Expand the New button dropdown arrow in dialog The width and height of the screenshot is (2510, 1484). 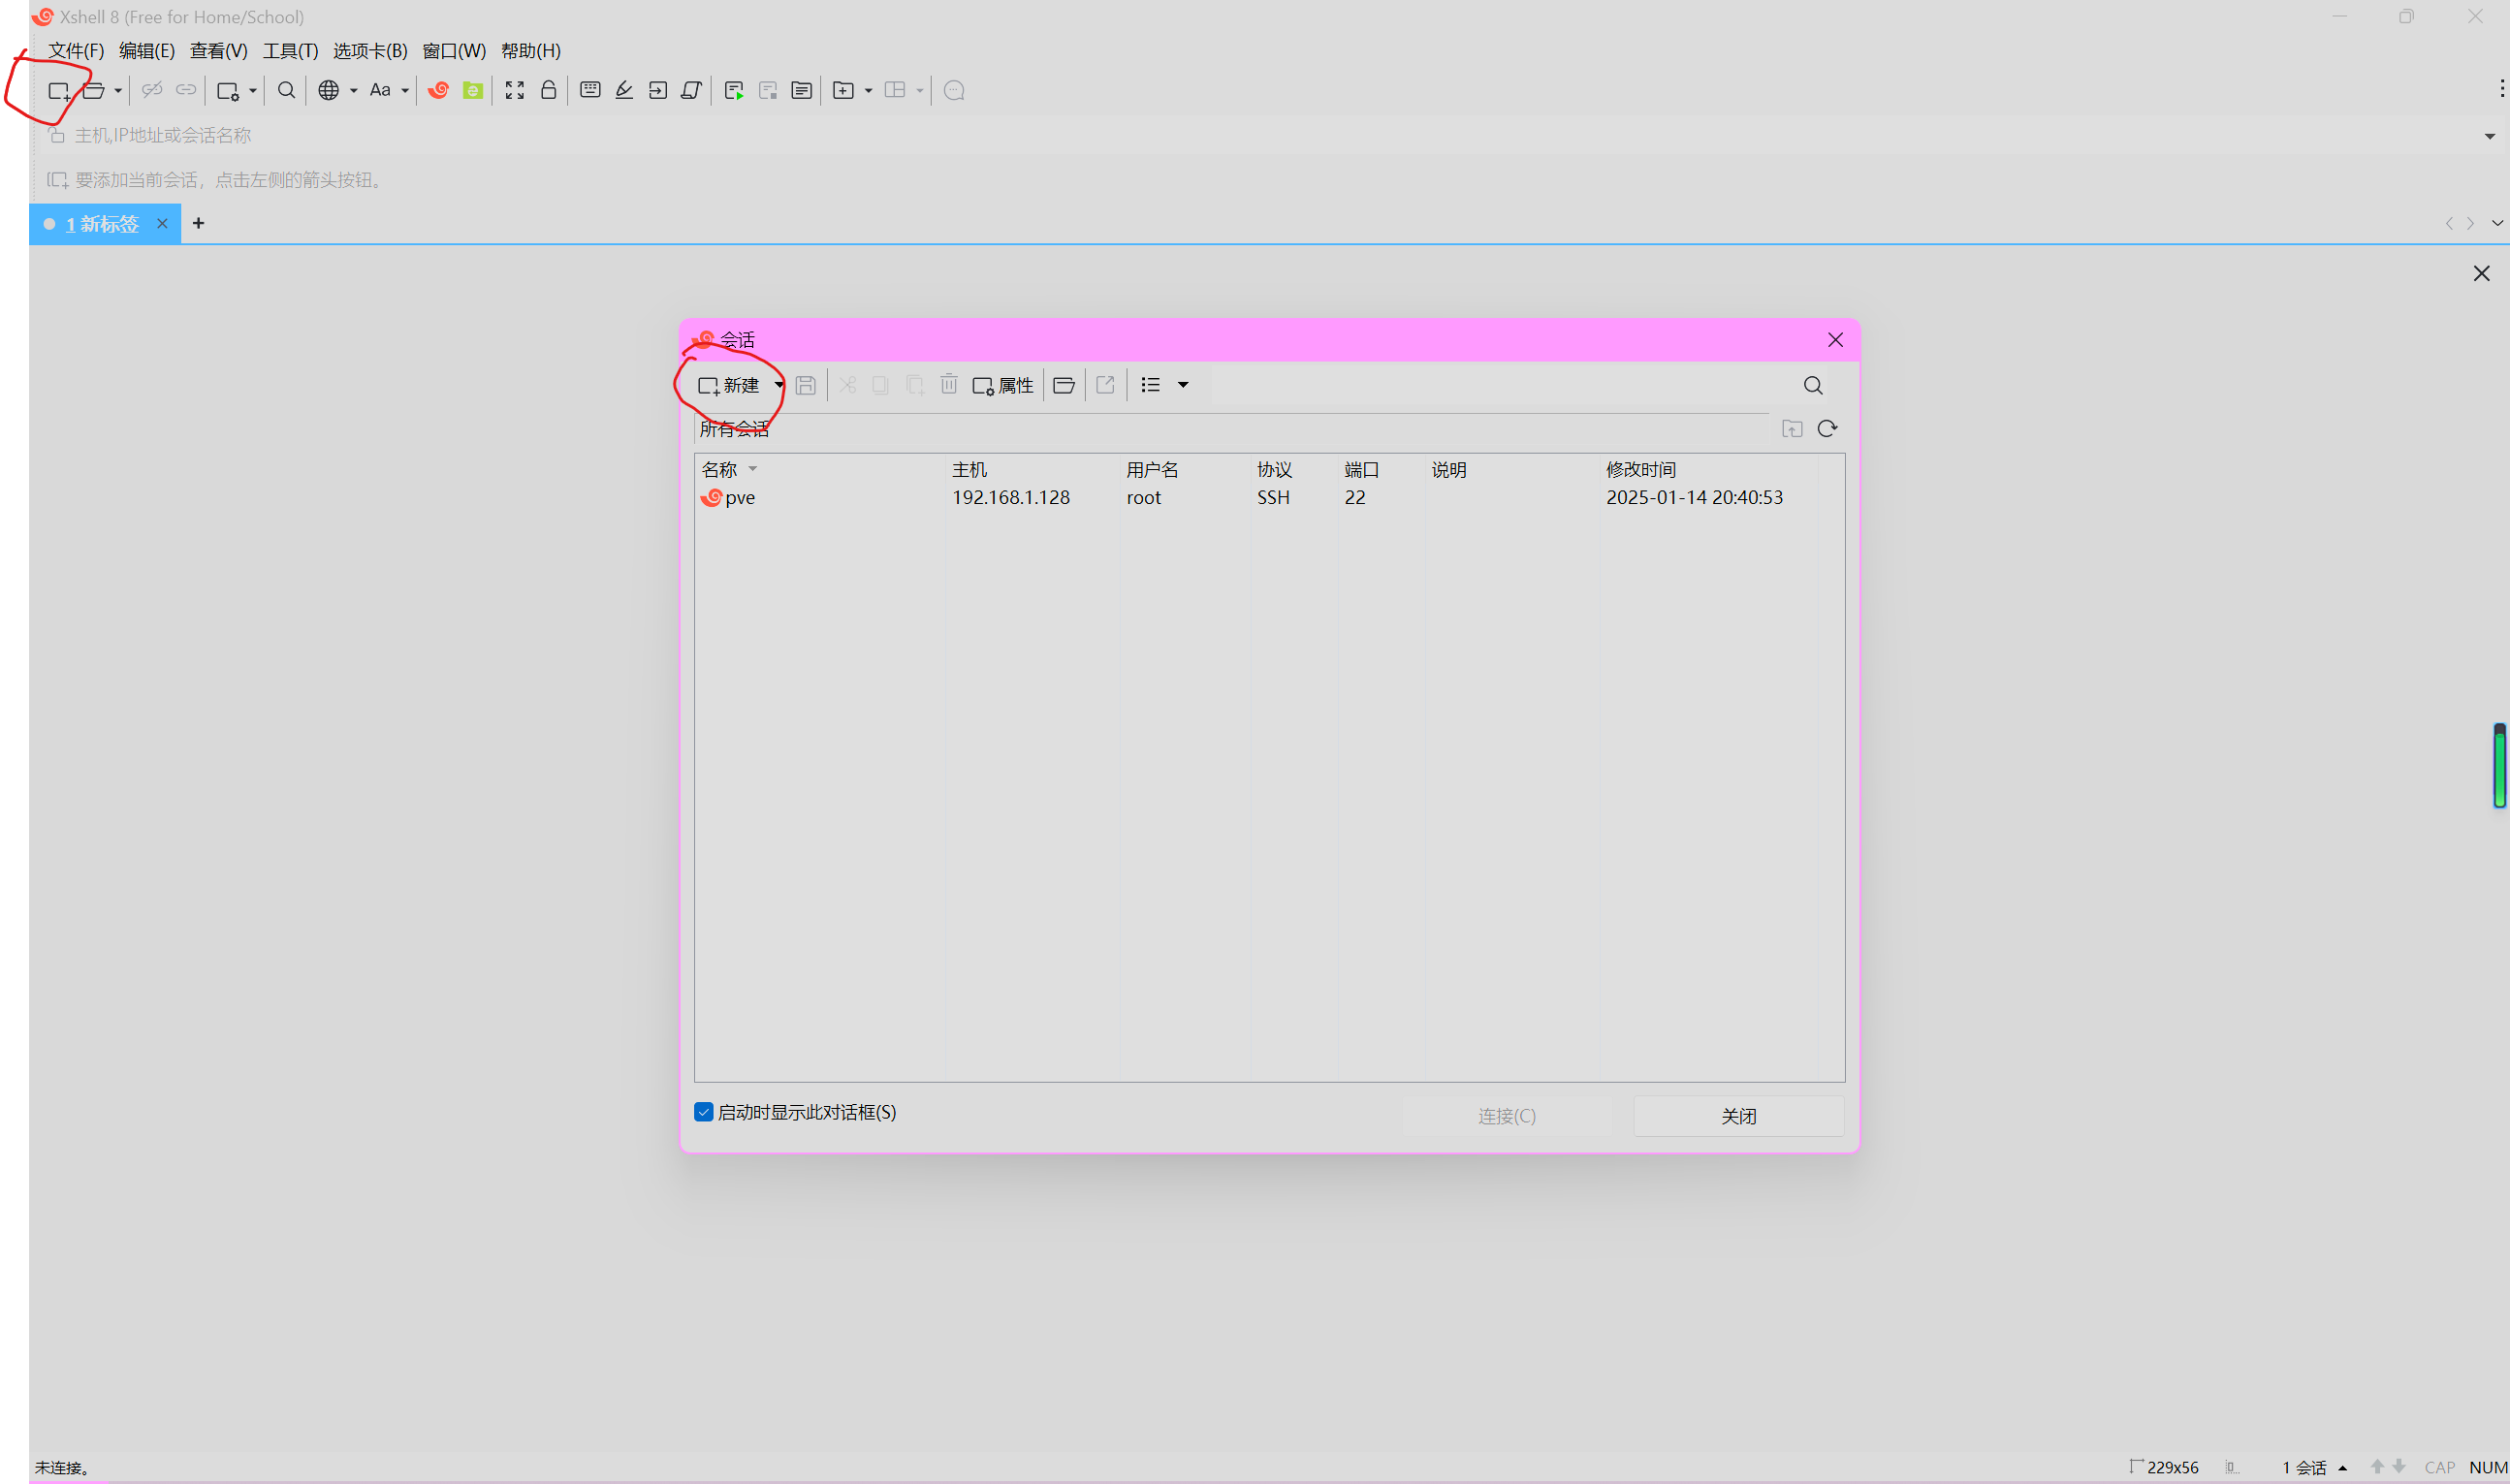click(x=779, y=386)
